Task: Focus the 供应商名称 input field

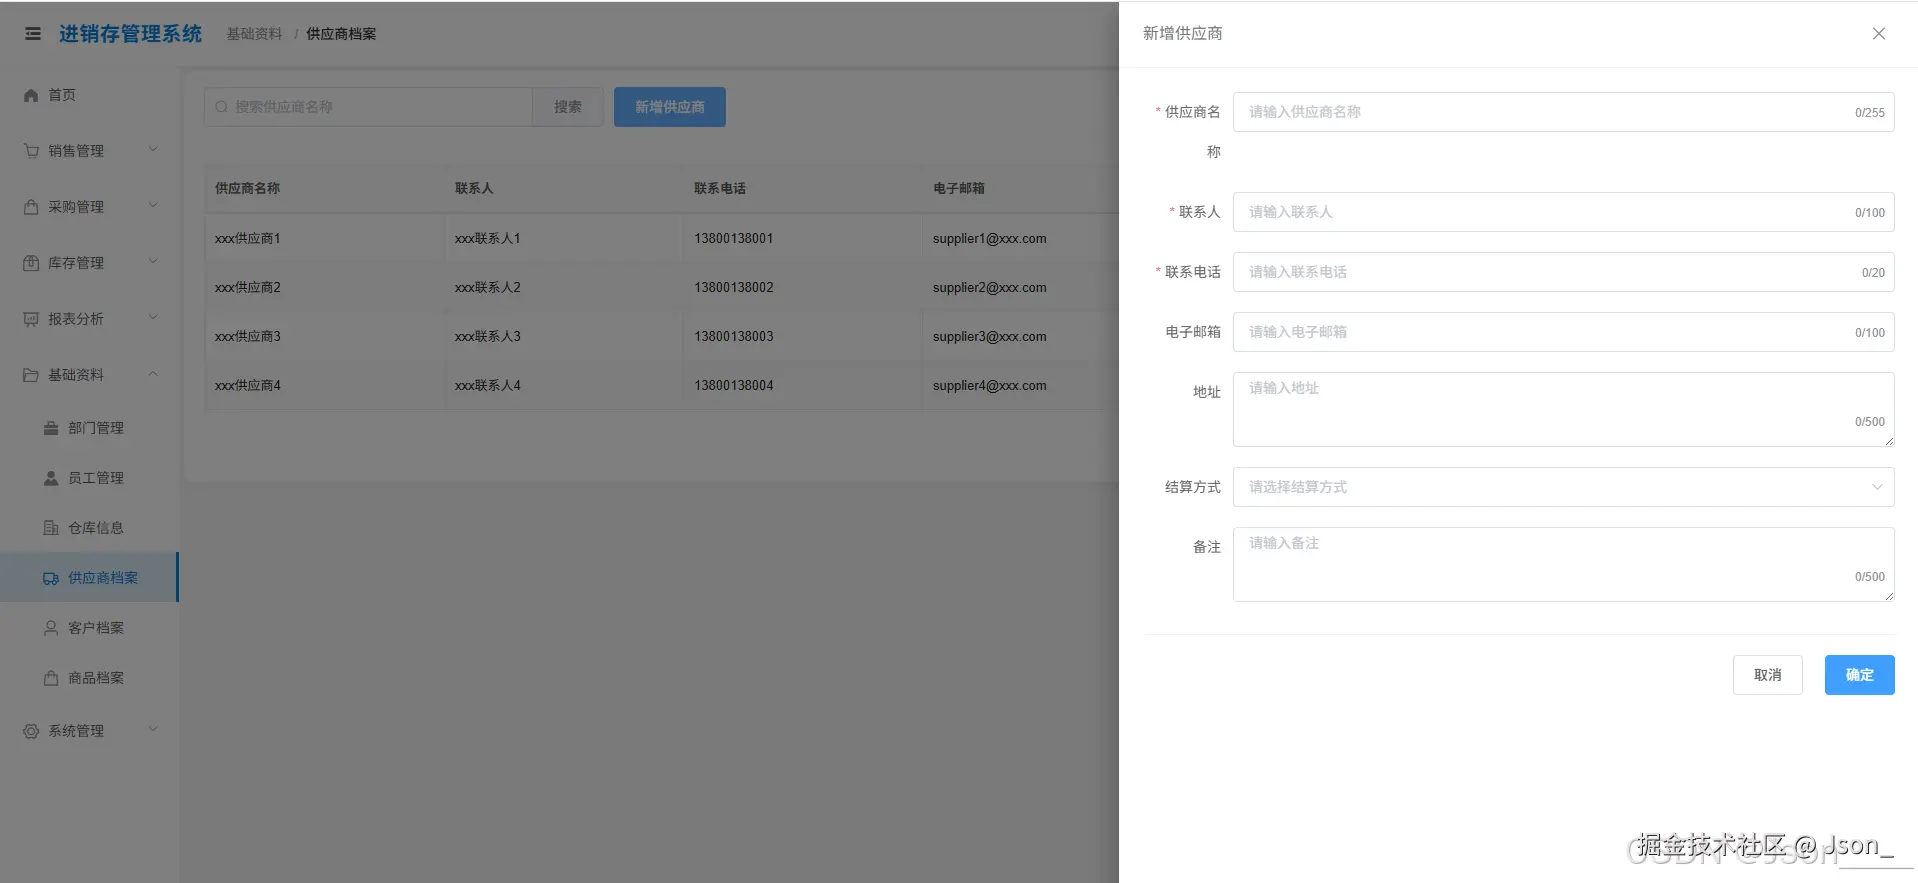Action: (x=1563, y=112)
